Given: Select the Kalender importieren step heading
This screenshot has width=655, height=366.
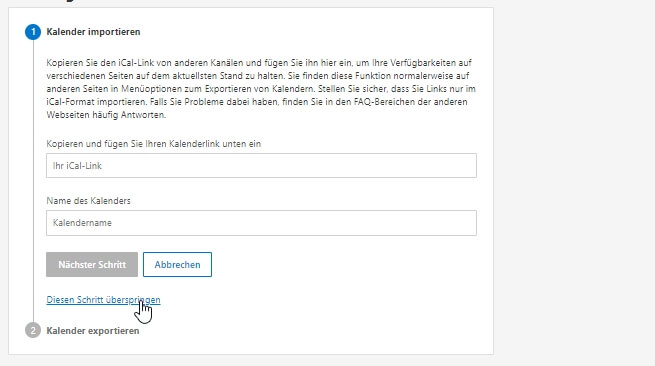Looking at the screenshot, I should point(93,32).
